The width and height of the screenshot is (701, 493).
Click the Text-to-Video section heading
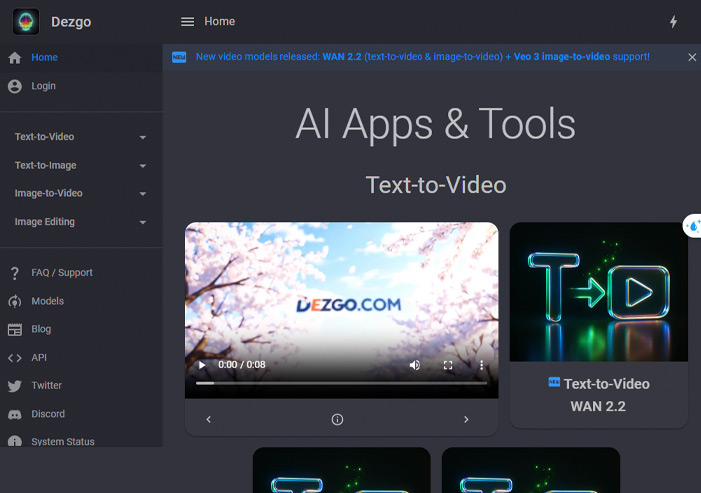pos(436,185)
